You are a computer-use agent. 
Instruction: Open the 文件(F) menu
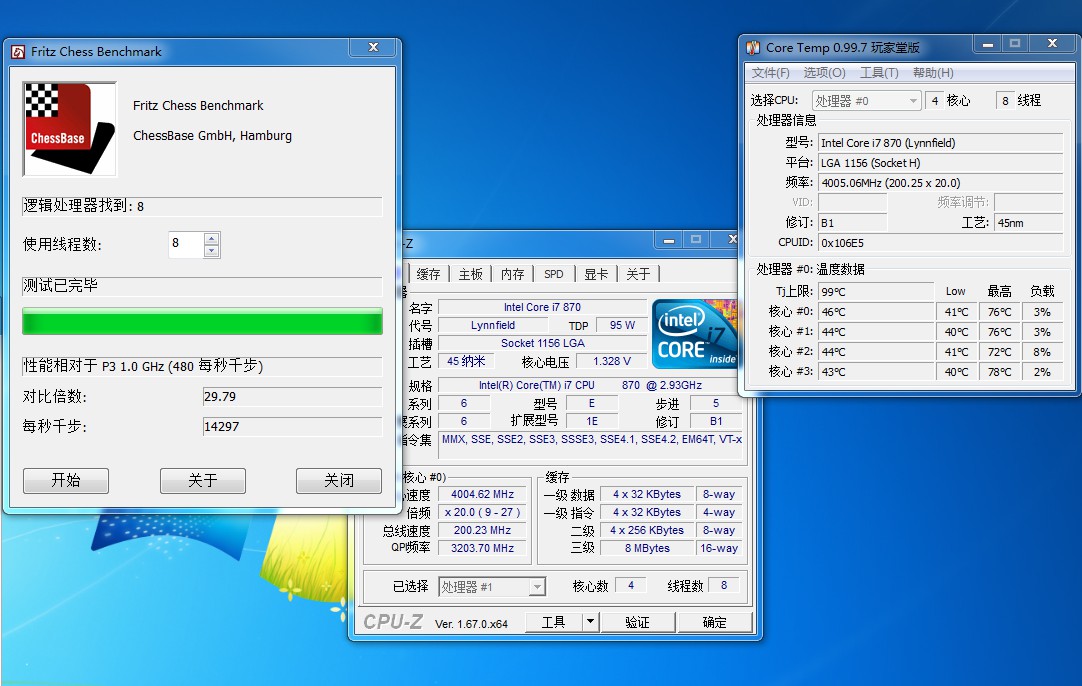point(770,72)
